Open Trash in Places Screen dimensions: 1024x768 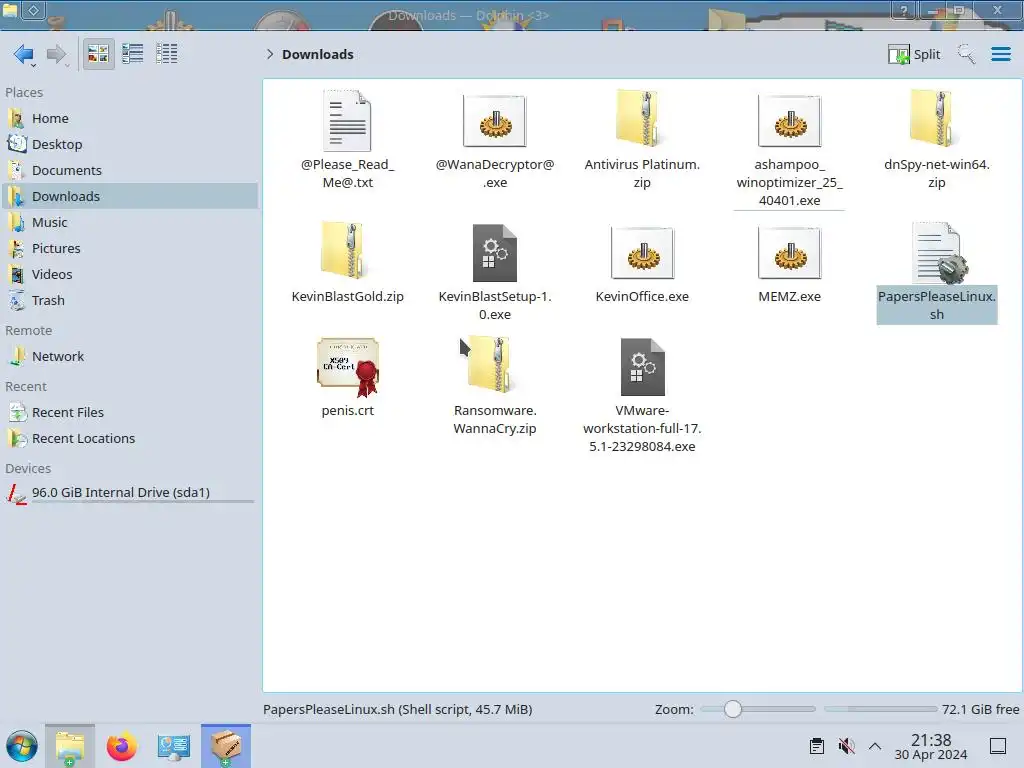click(129, 301)
